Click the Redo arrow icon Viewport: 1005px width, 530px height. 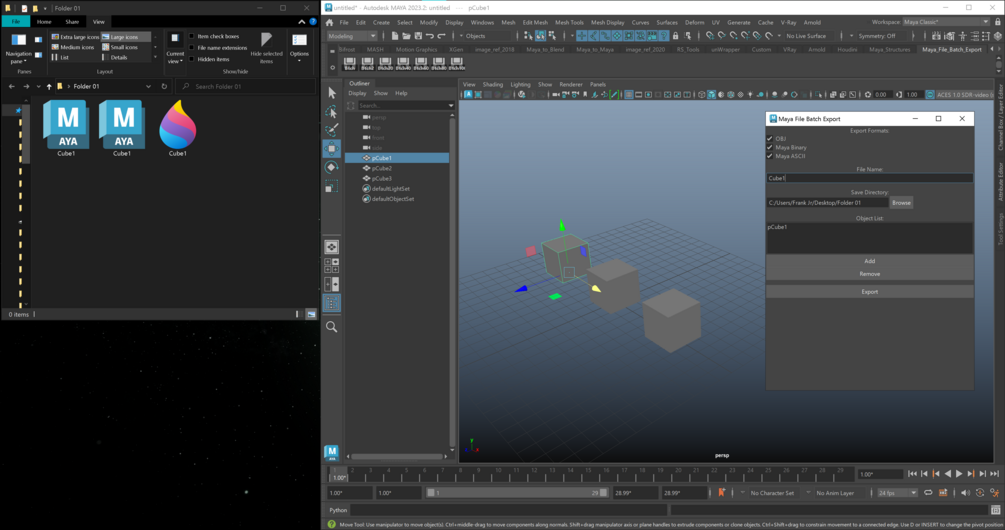pos(441,36)
